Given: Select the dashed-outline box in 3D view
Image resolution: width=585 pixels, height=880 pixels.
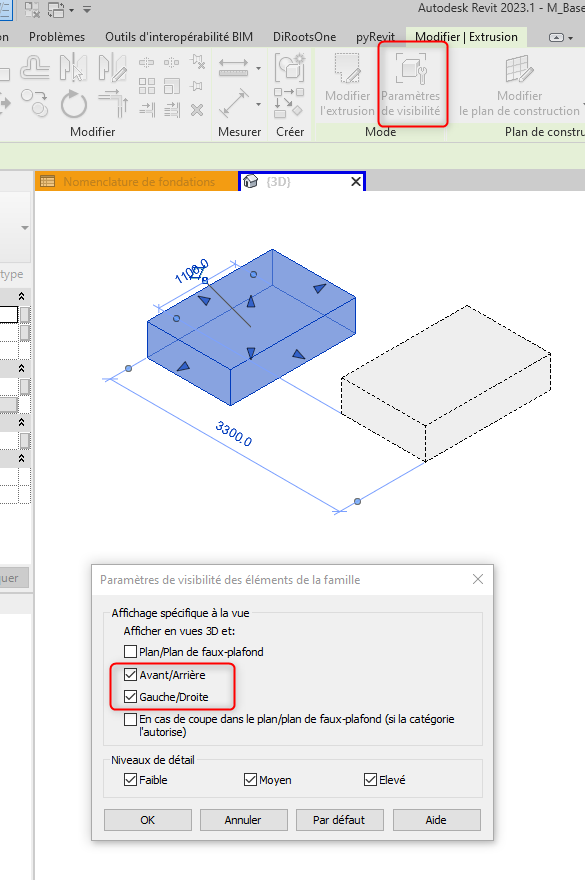Looking at the screenshot, I should tap(446, 383).
